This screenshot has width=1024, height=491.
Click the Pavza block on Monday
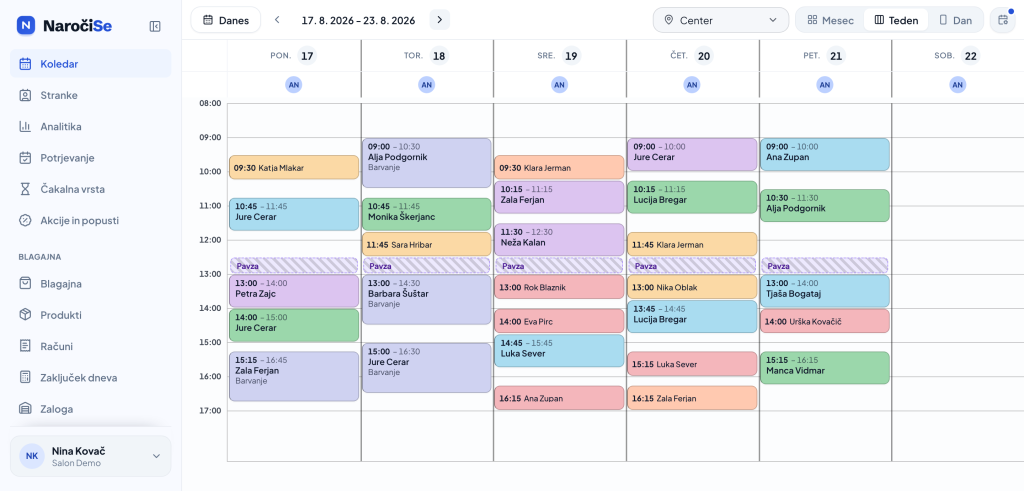tap(294, 266)
